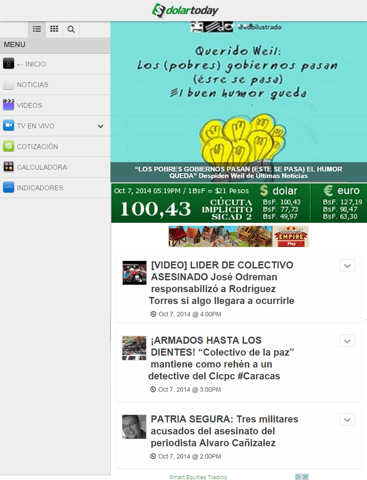Click the SICAD 2 rate label

tap(231, 217)
